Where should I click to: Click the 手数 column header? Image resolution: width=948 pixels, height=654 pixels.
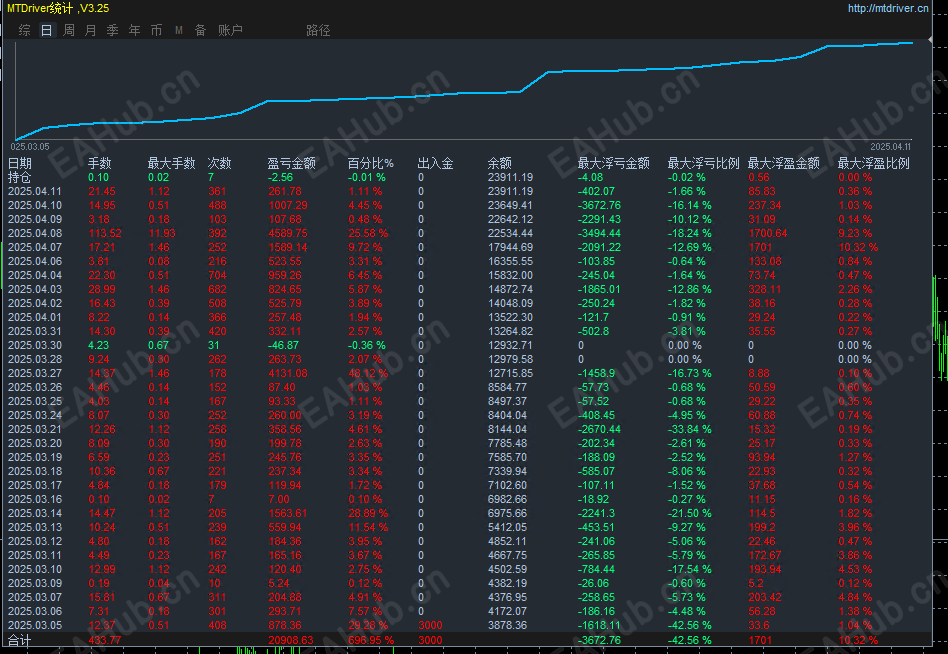coord(100,163)
